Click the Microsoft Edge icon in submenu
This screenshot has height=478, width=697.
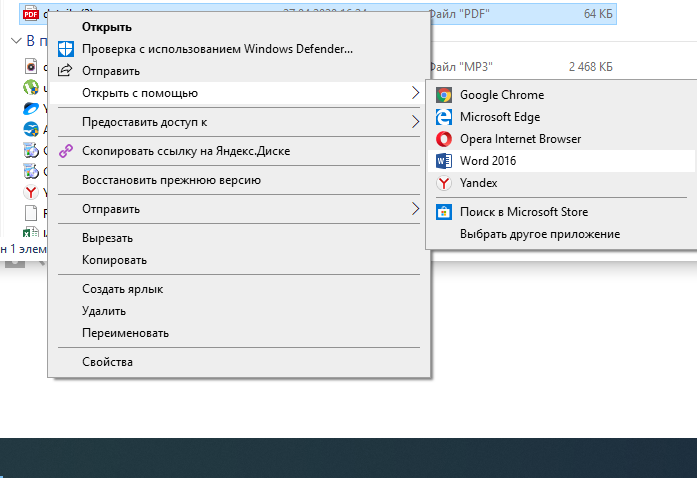444,117
